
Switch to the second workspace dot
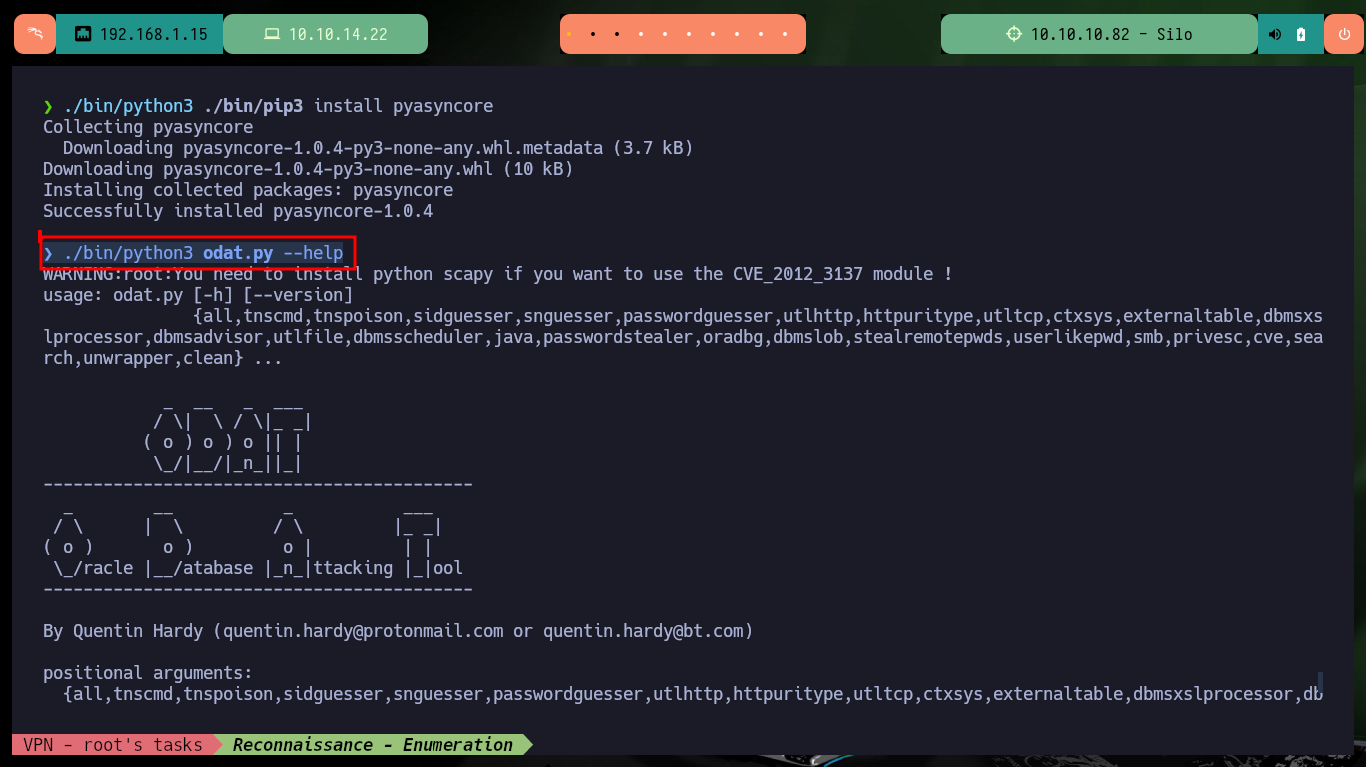pos(593,34)
